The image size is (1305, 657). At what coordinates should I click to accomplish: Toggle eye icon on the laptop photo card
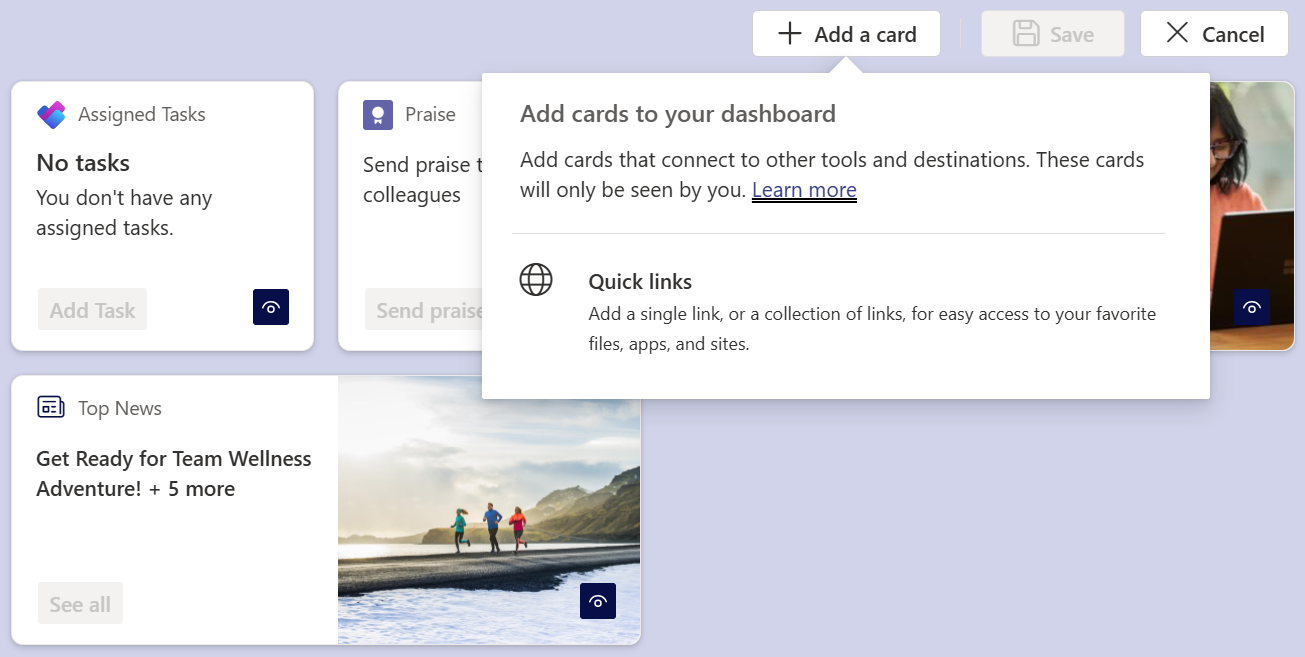1251,307
